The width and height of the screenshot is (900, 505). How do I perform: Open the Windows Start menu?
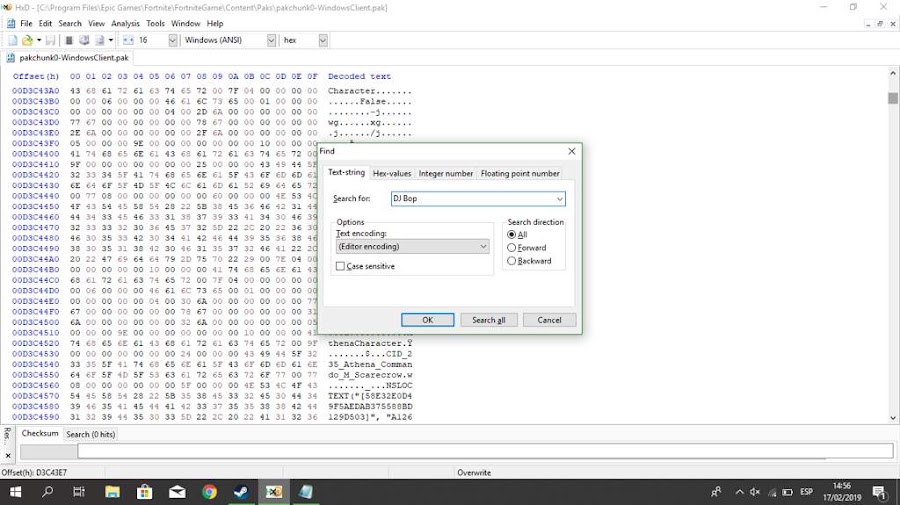[15, 492]
